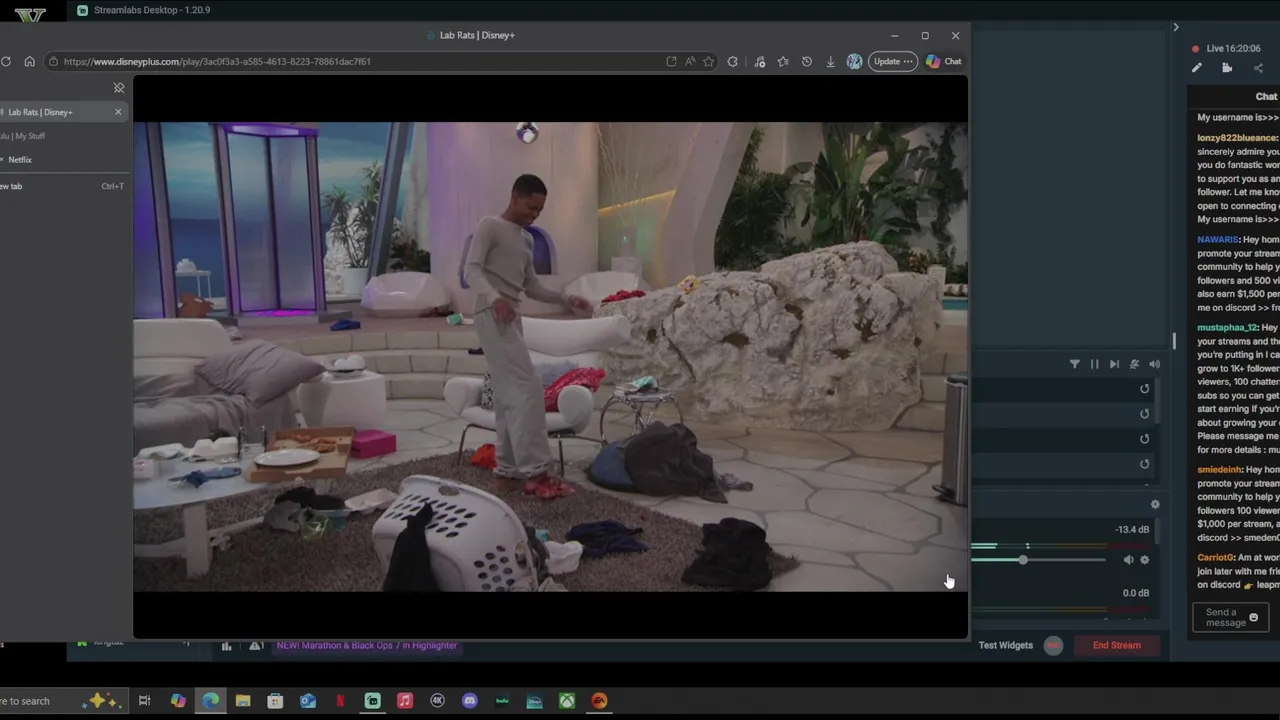Open Netflix app from taskbar
This screenshot has width=1280, height=720.
340,701
